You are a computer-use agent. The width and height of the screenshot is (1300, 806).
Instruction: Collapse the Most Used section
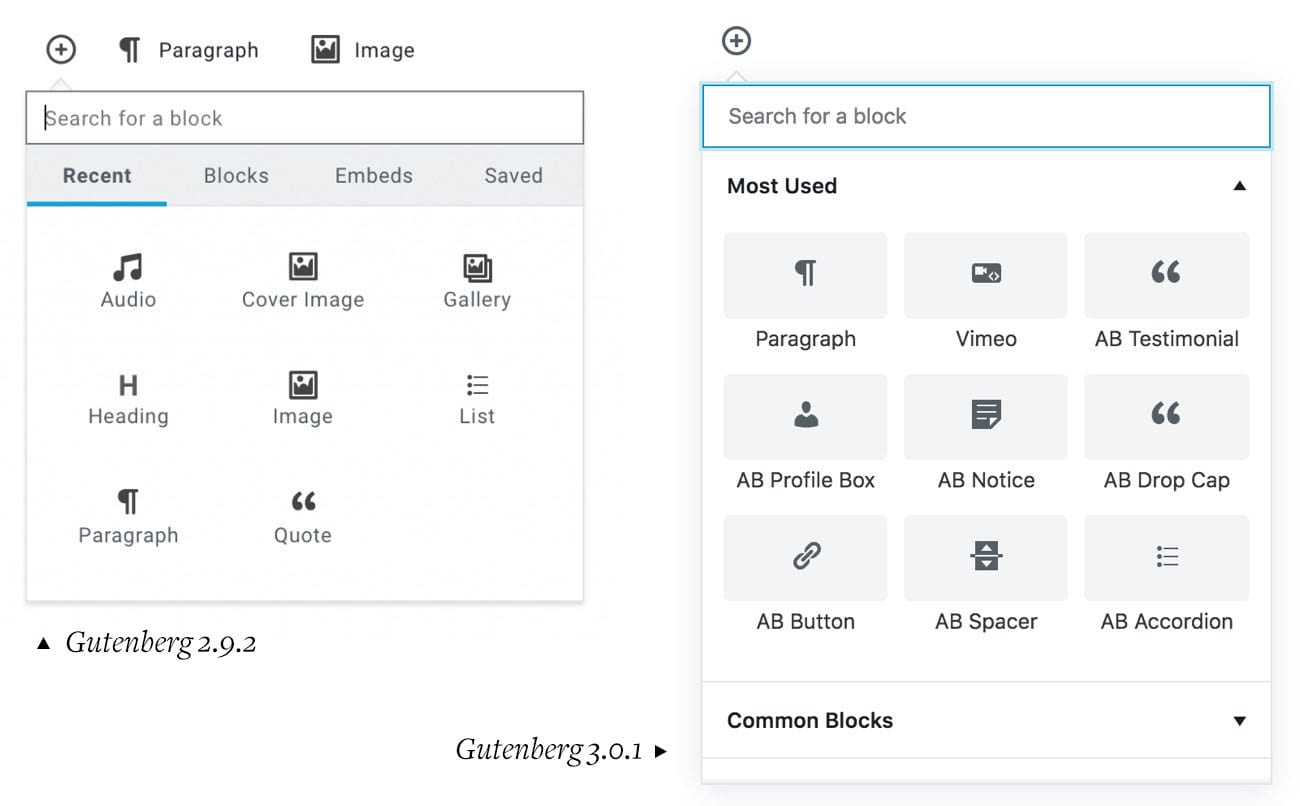pyautogui.click(x=986, y=186)
